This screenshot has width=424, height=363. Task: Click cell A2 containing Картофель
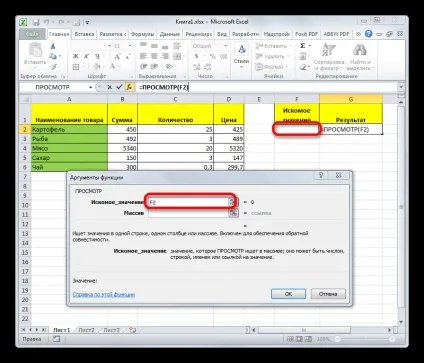click(x=69, y=129)
